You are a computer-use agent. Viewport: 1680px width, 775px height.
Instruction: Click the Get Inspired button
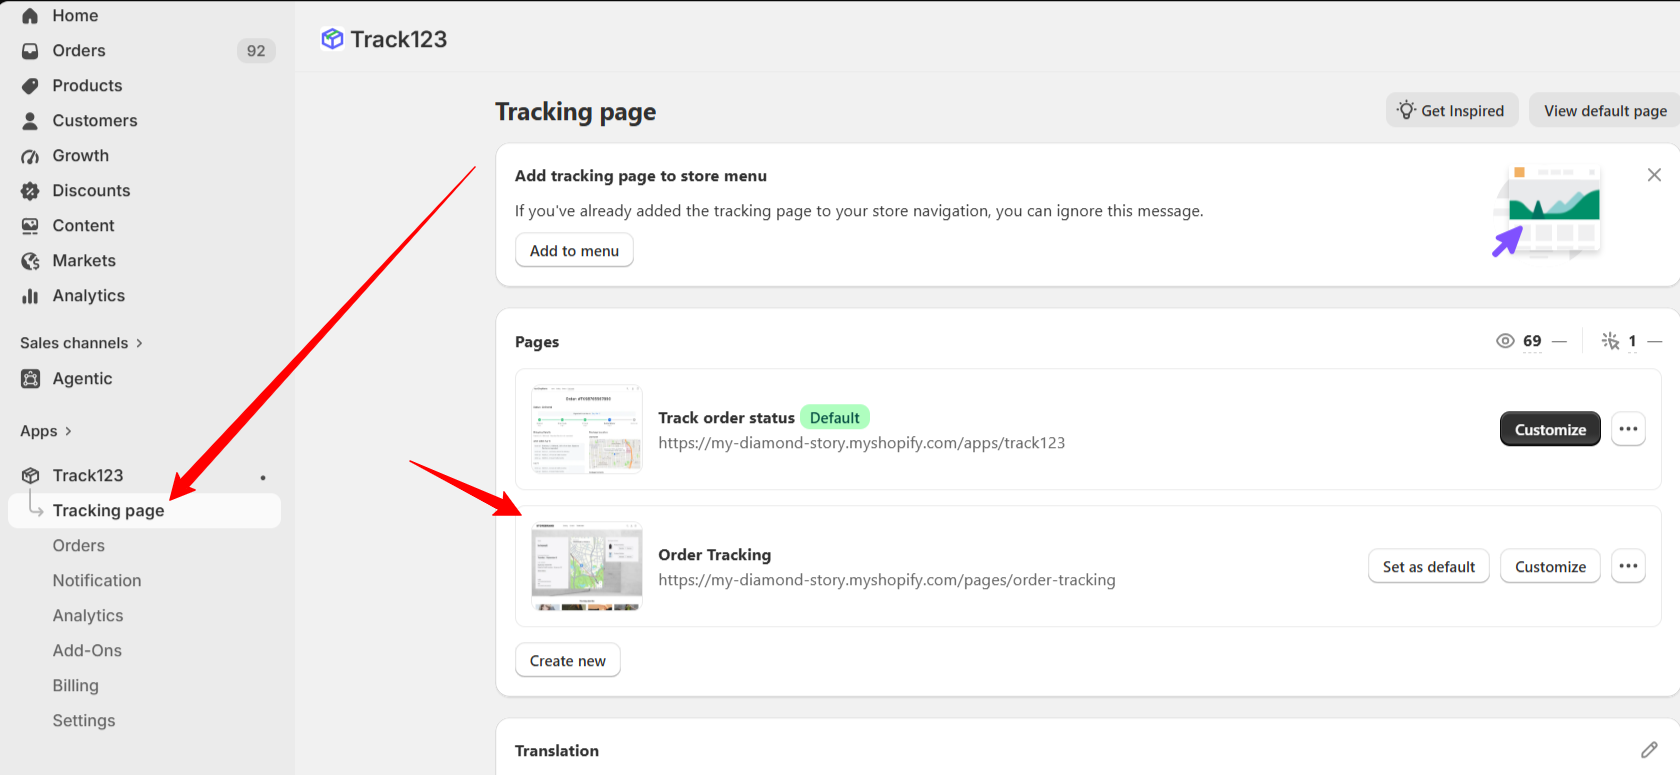tap(1452, 110)
